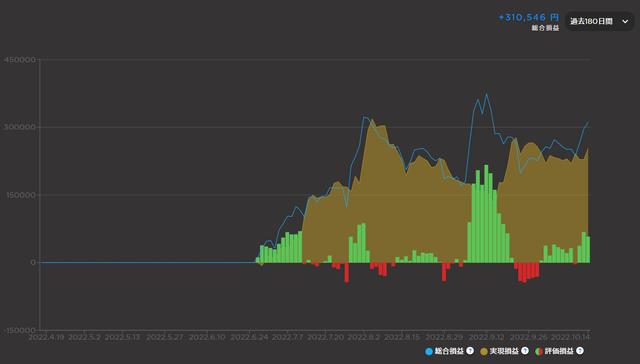Click the 2022.7.7 x-axis date label

pos(287,337)
